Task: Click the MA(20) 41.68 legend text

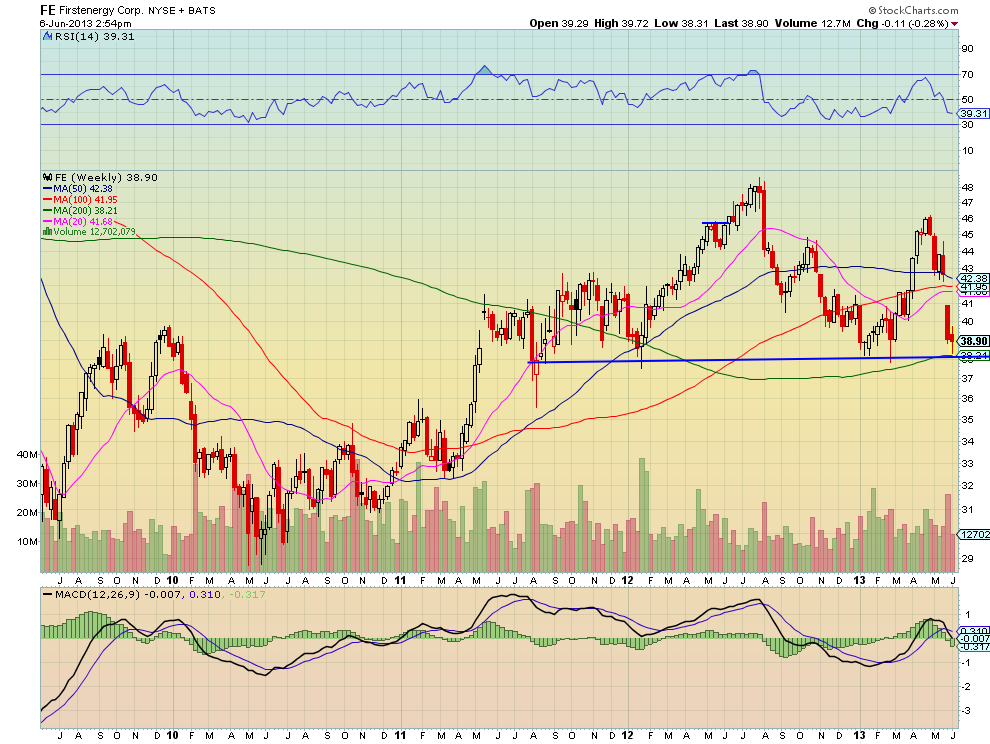Action: 83,222
